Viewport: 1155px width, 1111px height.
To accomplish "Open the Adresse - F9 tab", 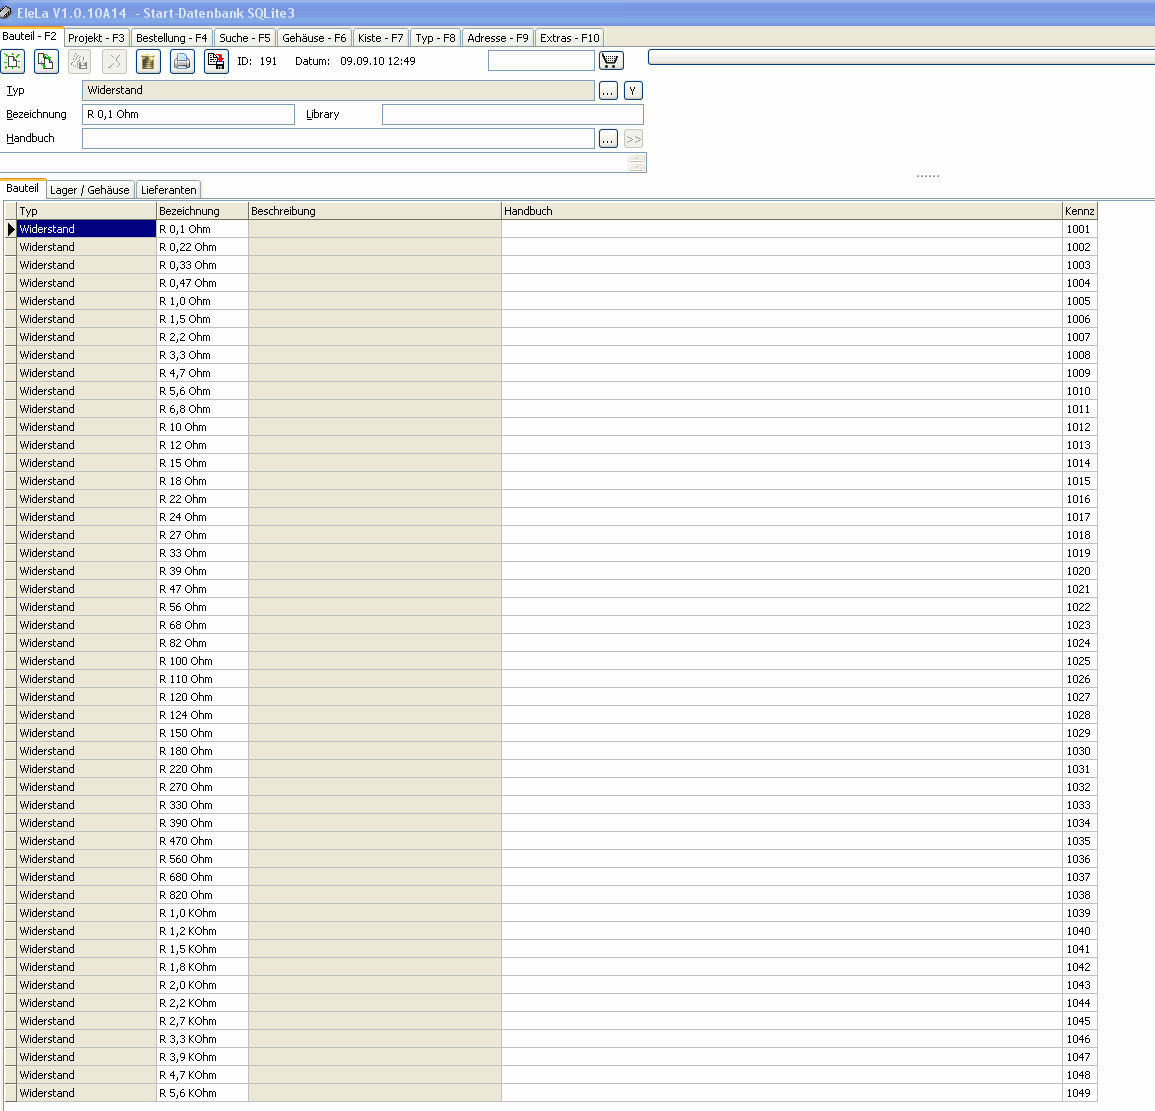I will (x=497, y=38).
